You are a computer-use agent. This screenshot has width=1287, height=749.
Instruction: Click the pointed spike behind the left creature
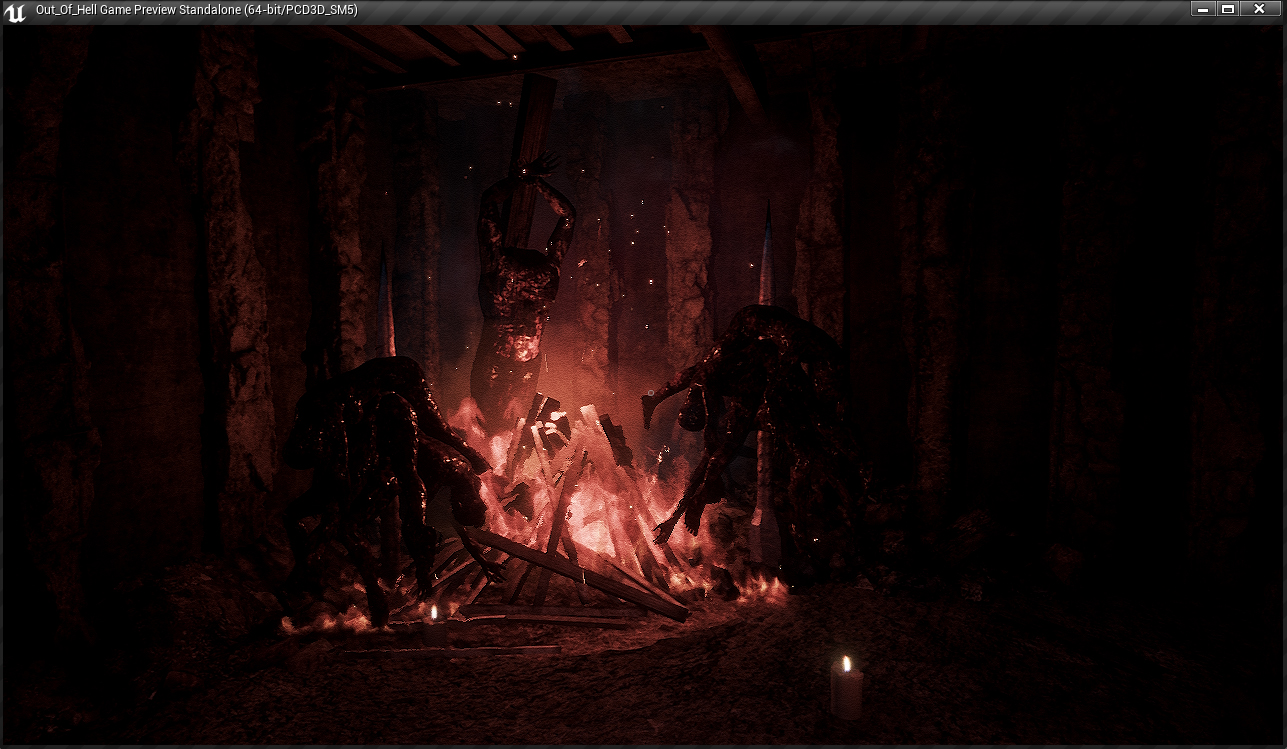387,310
